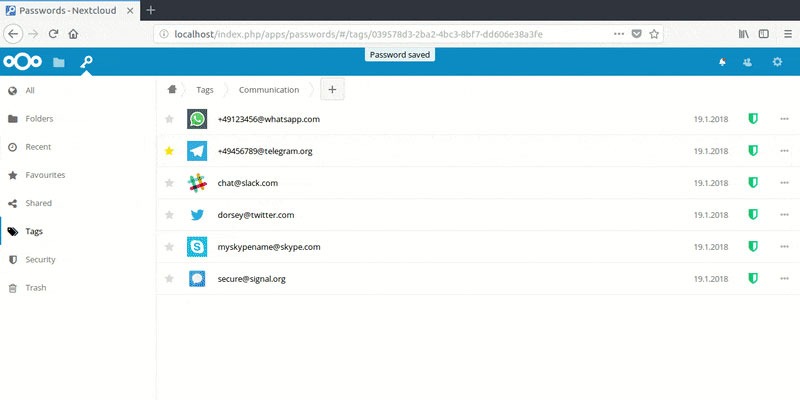Open more options for secure@signal.org
This screenshot has width=800, height=400.
coord(784,279)
